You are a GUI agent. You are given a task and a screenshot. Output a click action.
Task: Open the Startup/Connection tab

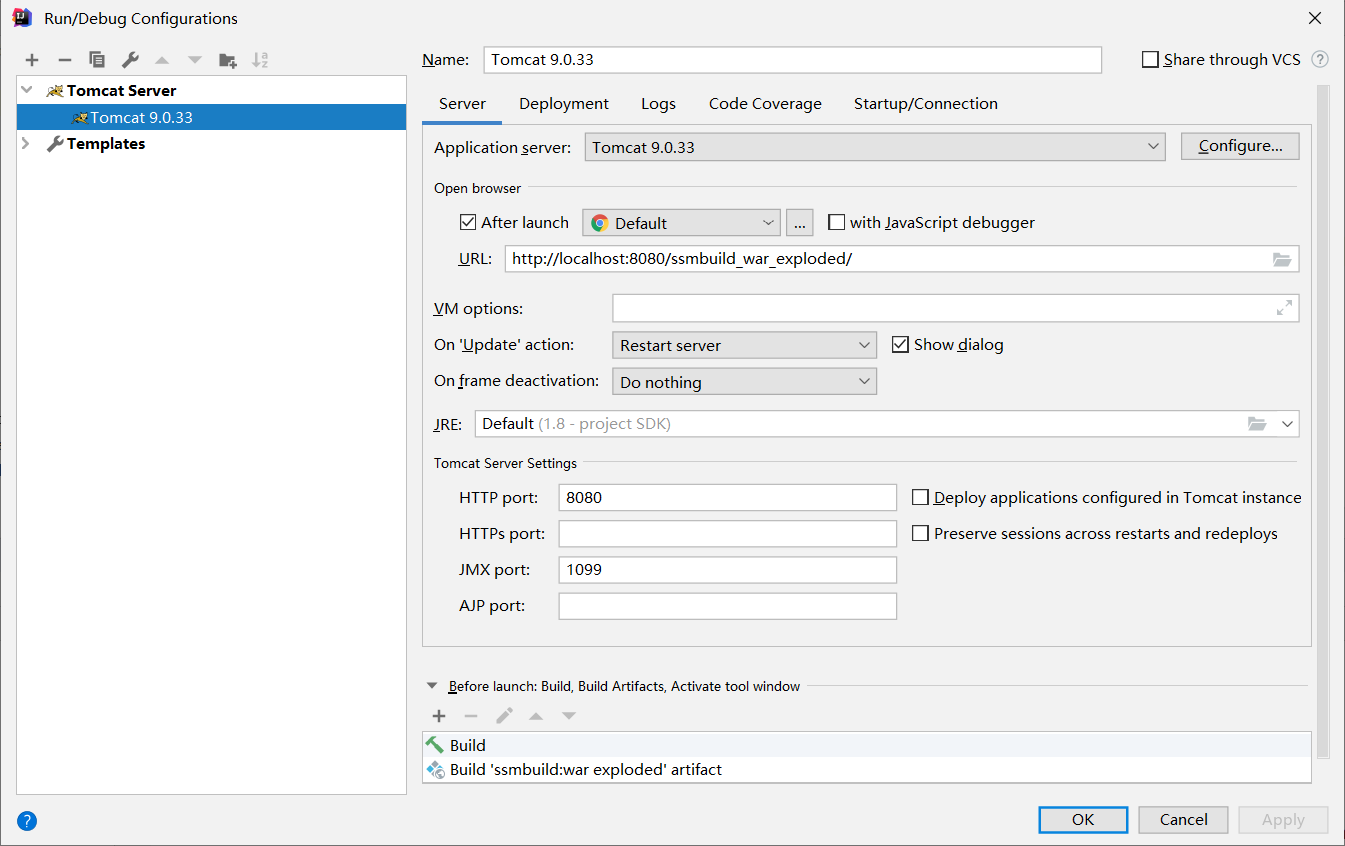pyautogui.click(x=925, y=104)
